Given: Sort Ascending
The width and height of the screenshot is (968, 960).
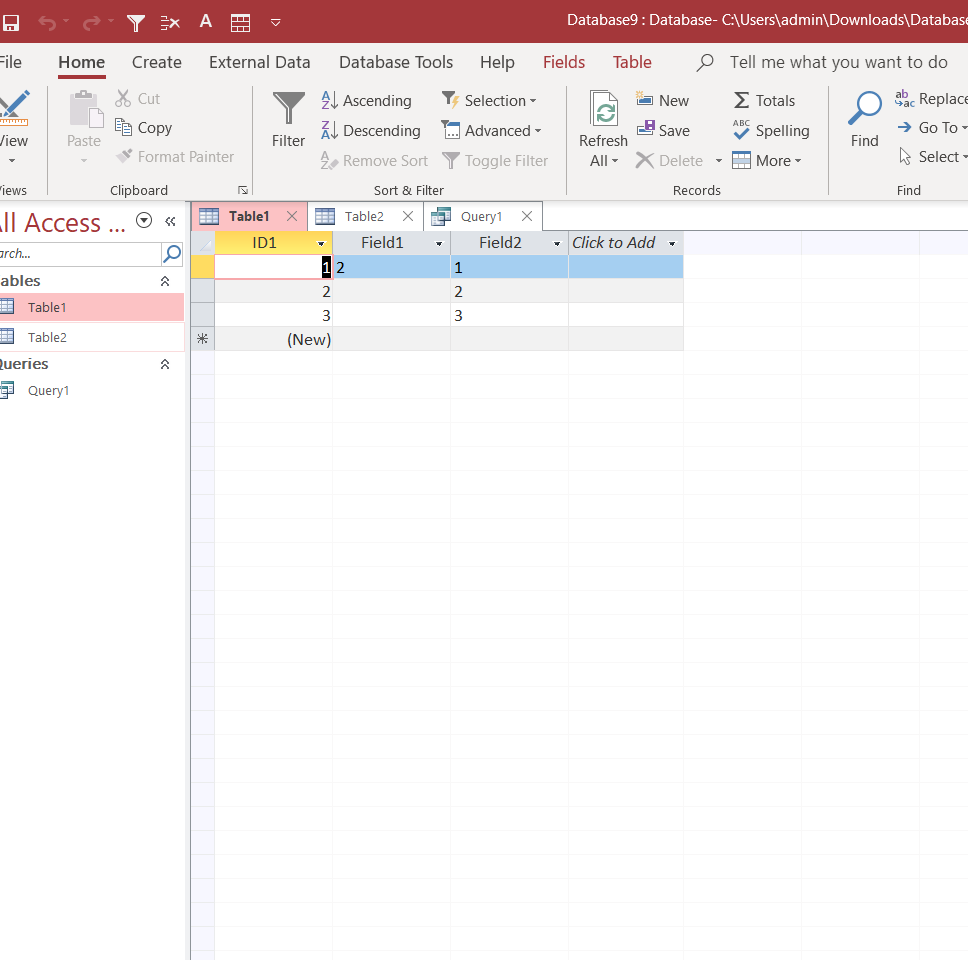Looking at the screenshot, I should pos(366,101).
